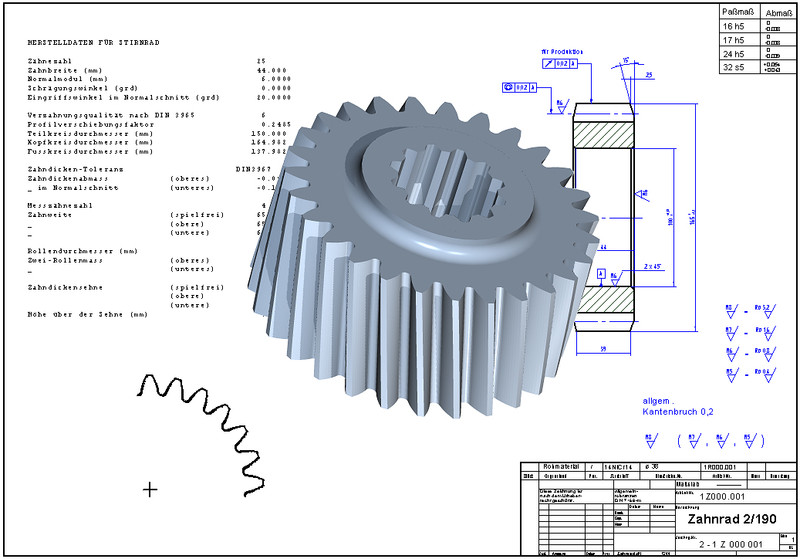Image resolution: width=800 pixels, height=559 pixels.
Task: Select the R5 surface roughness symbol in legend
Action: (x=731, y=372)
